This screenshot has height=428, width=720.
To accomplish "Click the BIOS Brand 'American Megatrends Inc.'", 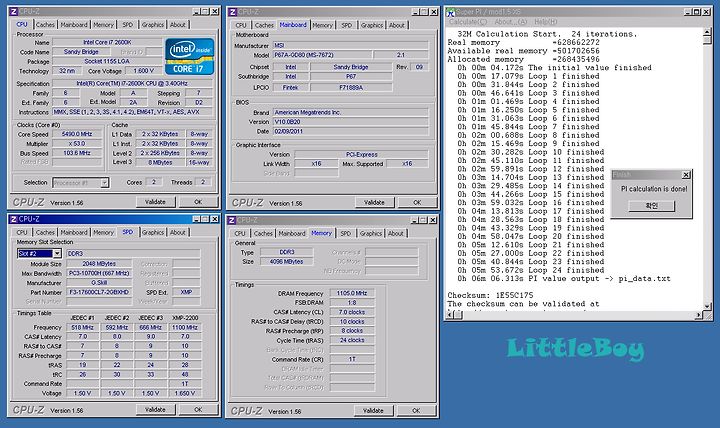I will pyautogui.click(x=351, y=112).
